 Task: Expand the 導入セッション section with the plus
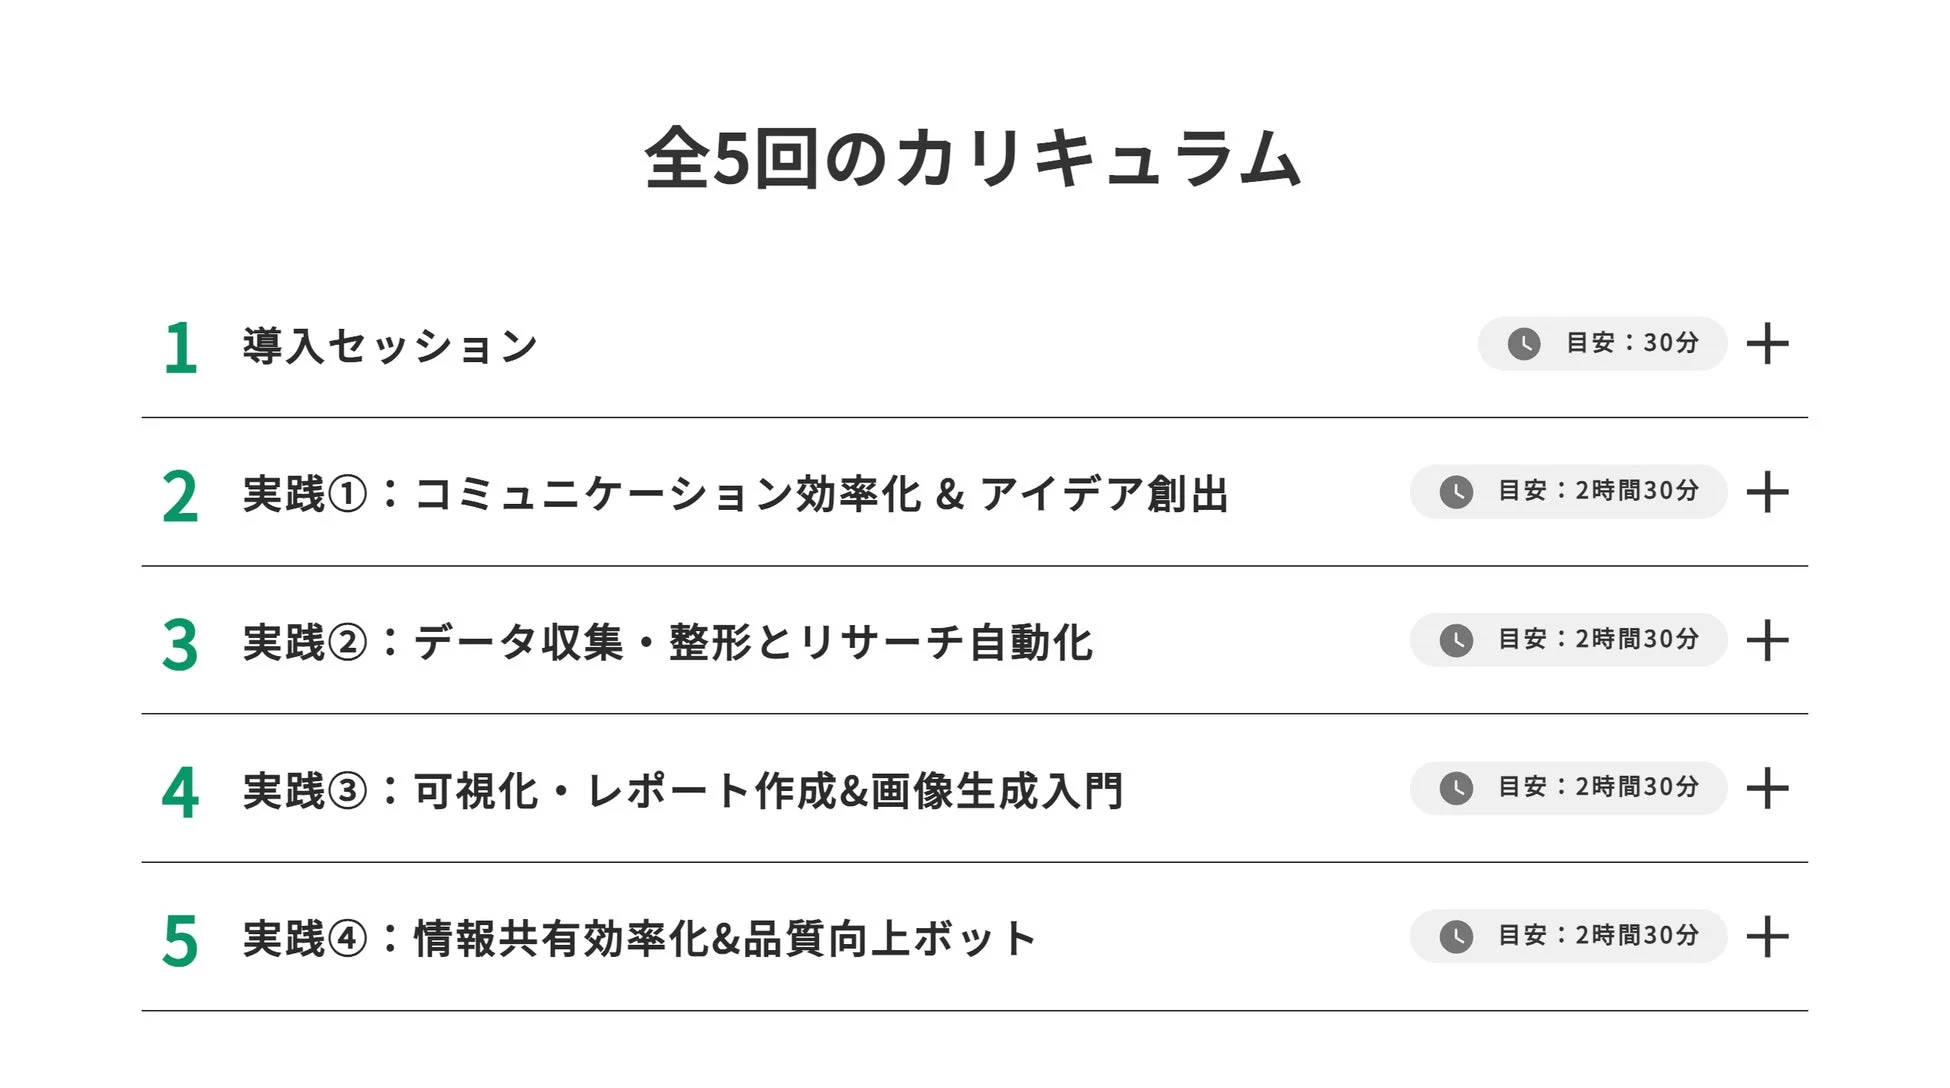[x=1770, y=343]
